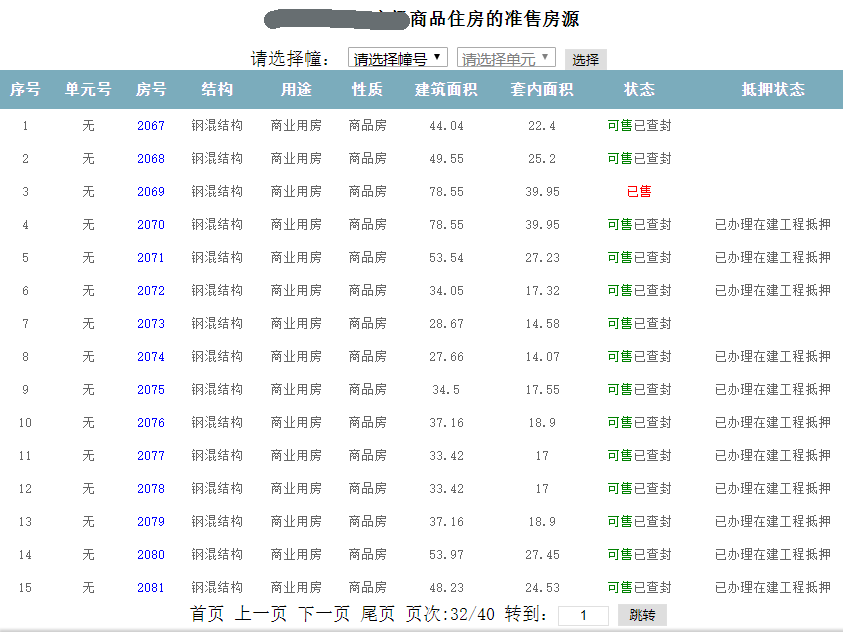Select building area value 53.54

(446, 258)
